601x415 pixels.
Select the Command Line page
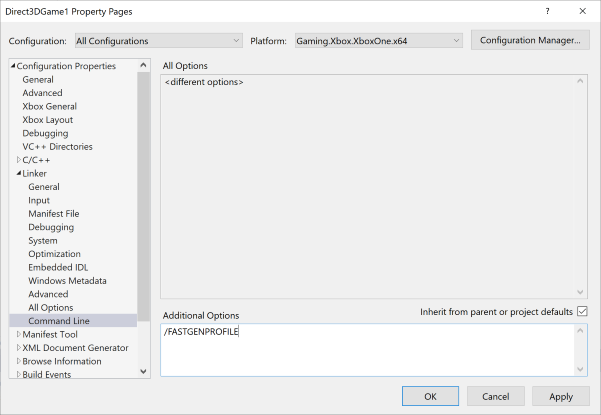73,321
